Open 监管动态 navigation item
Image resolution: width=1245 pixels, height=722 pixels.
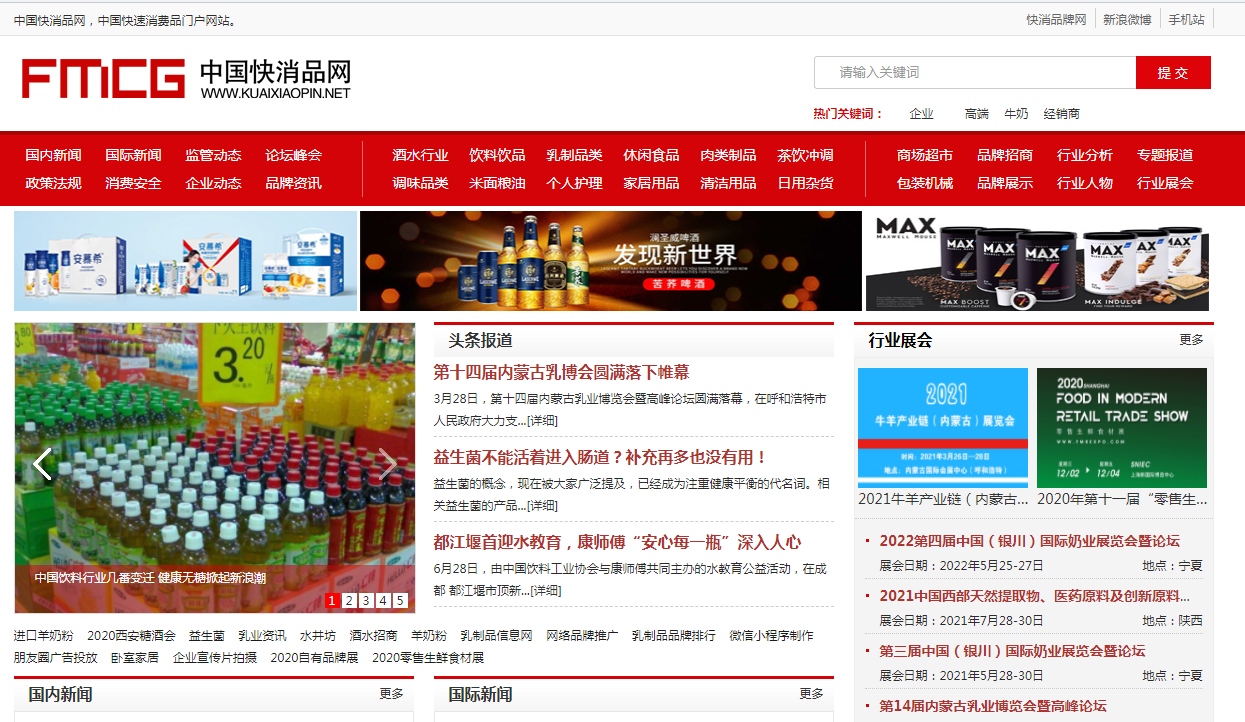[x=213, y=155]
